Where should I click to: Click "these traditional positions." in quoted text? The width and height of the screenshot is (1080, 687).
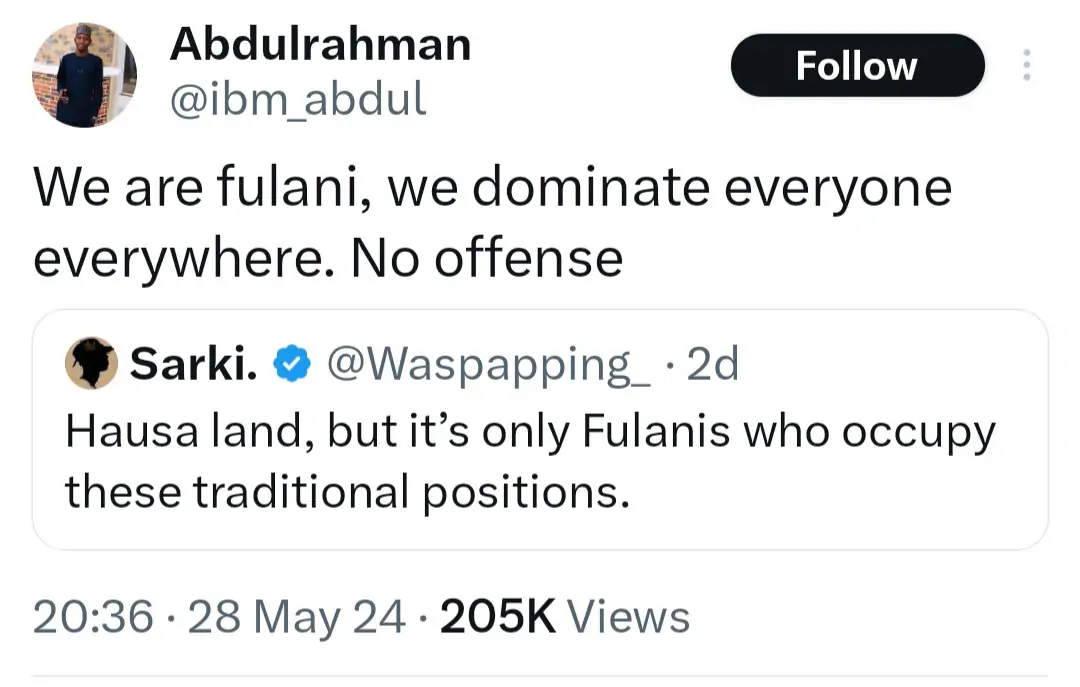point(348,491)
